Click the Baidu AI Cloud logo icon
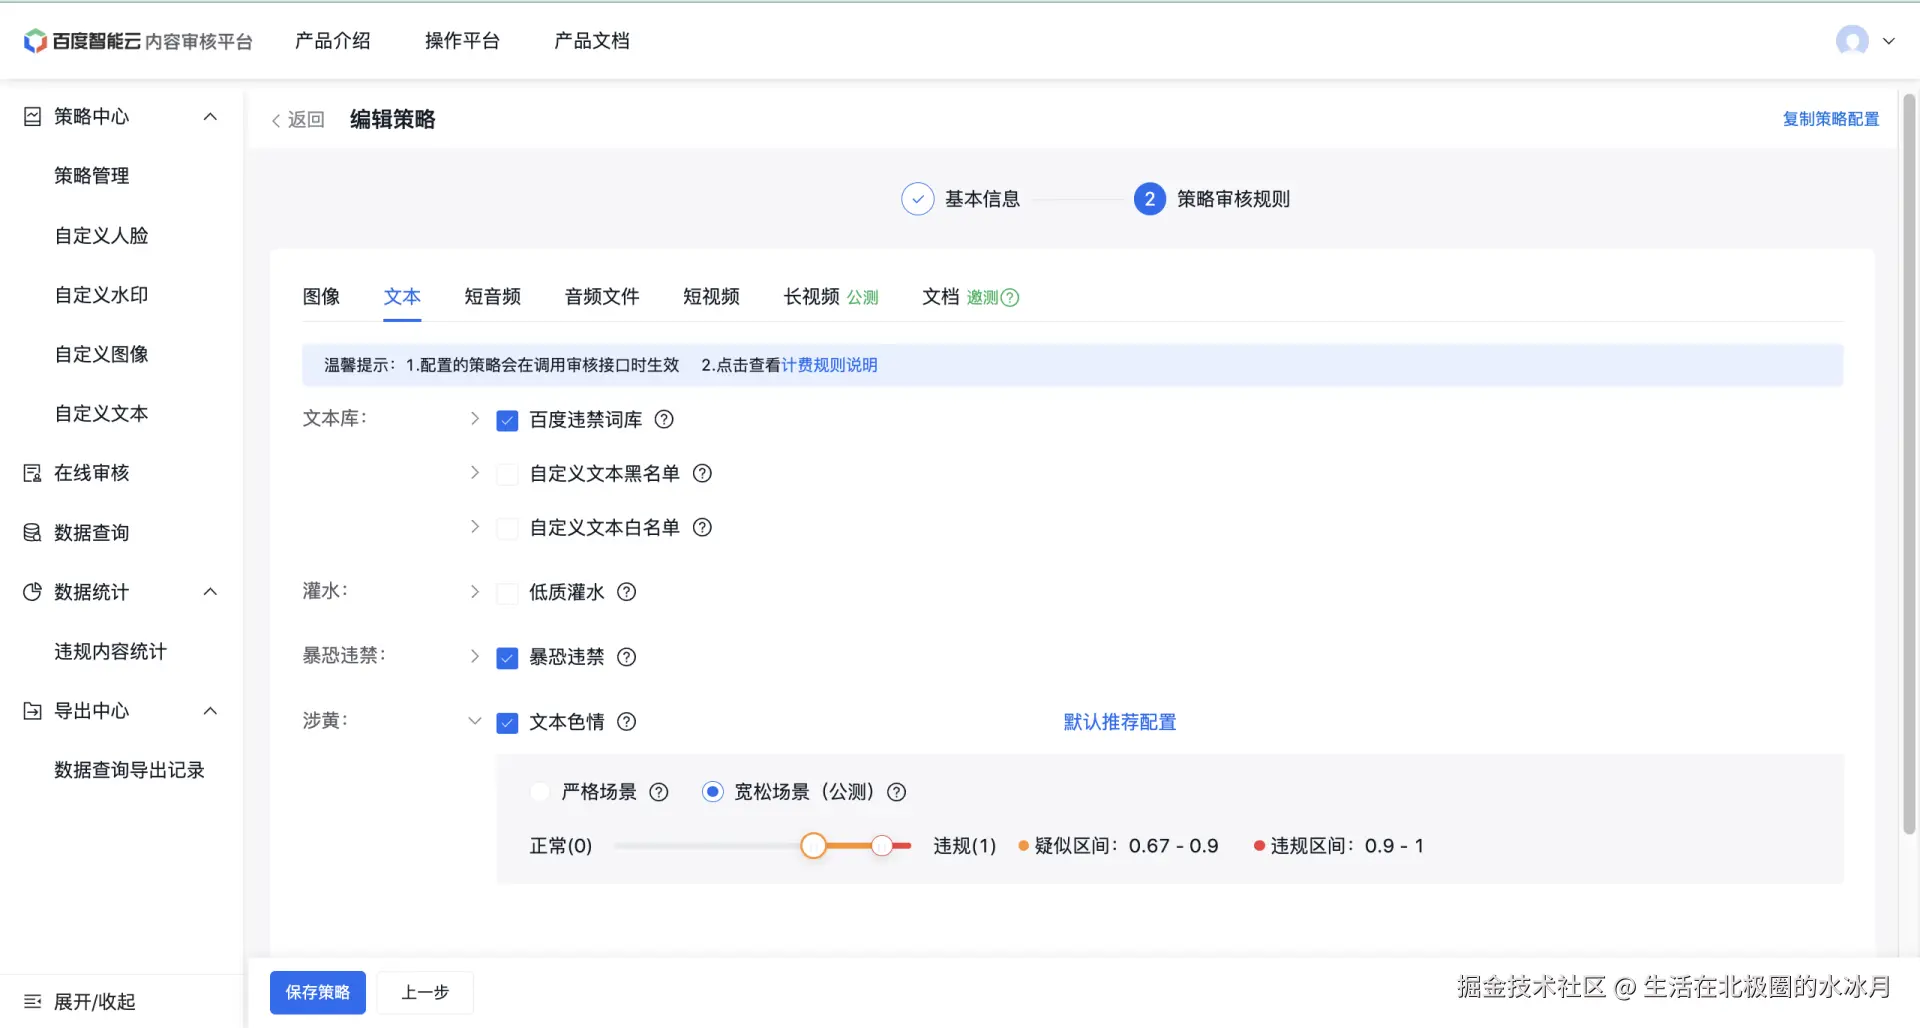Image resolution: width=1920 pixels, height=1028 pixels. [x=35, y=41]
